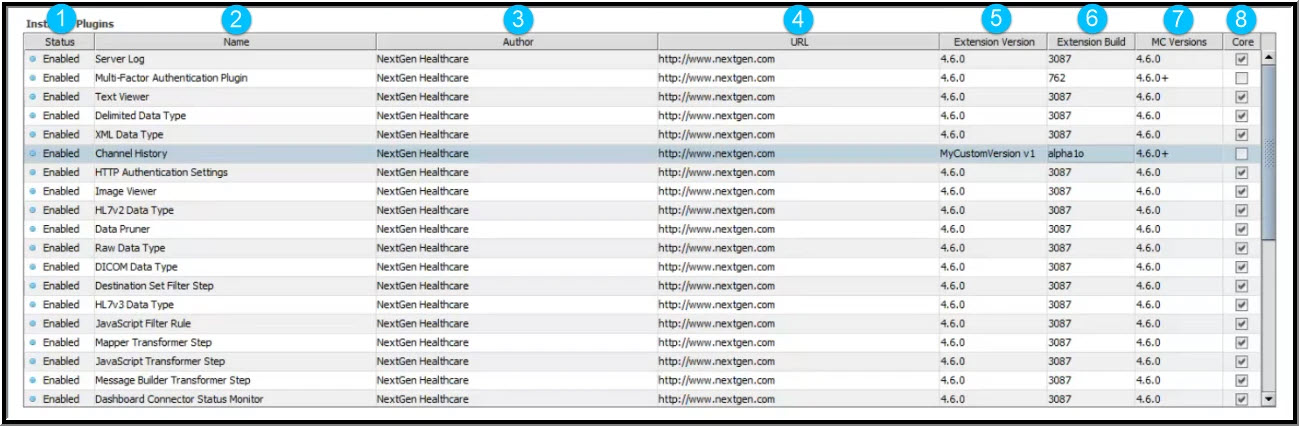
Task: Click the scrollbar up arrow
Action: tap(1269, 58)
